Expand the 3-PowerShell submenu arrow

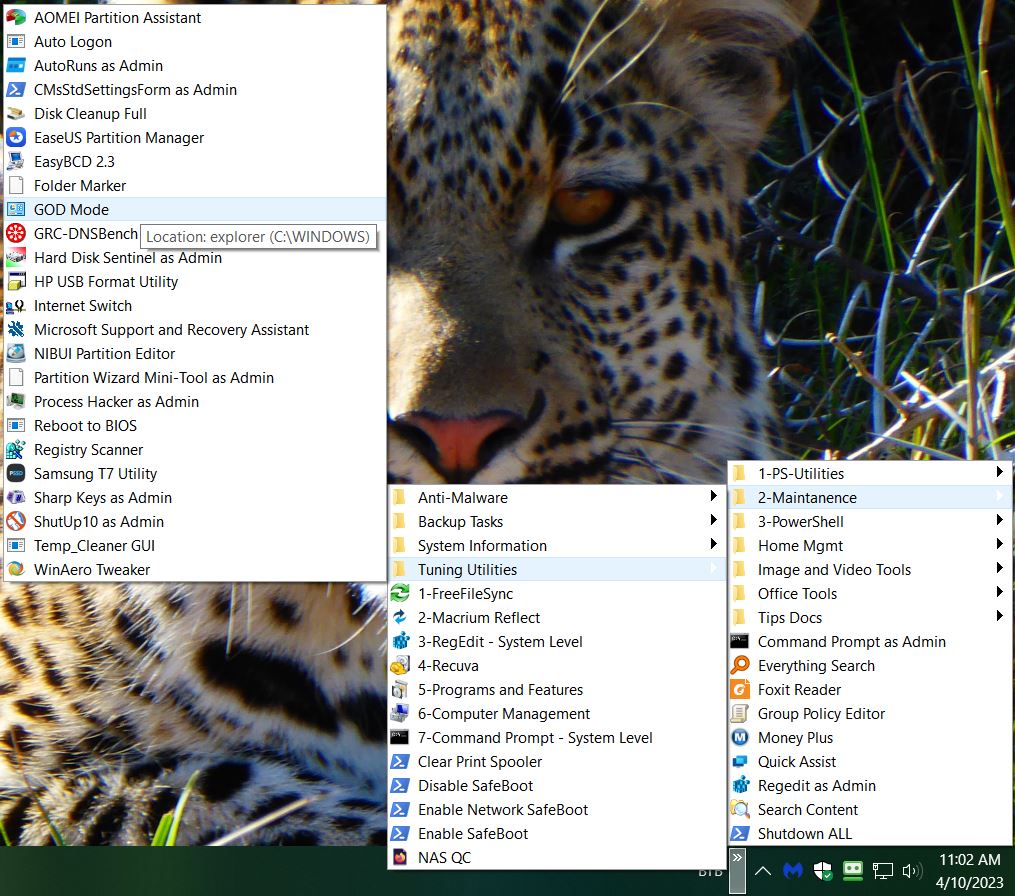pyautogui.click(x=999, y=521)
